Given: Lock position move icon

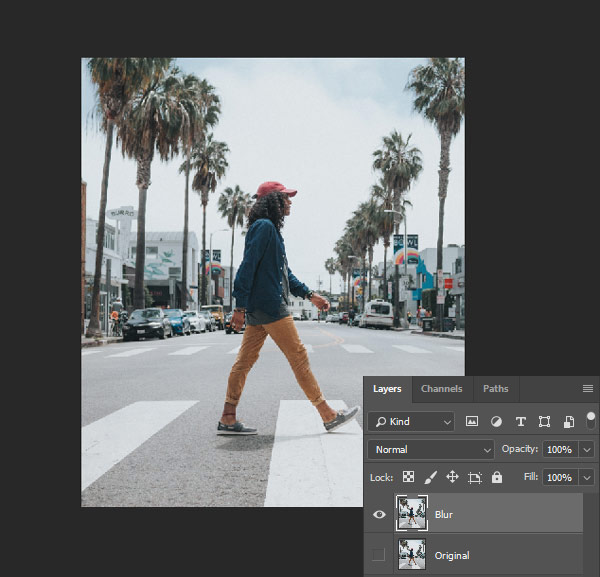Looking at the screenshot, I should (452, 478).
